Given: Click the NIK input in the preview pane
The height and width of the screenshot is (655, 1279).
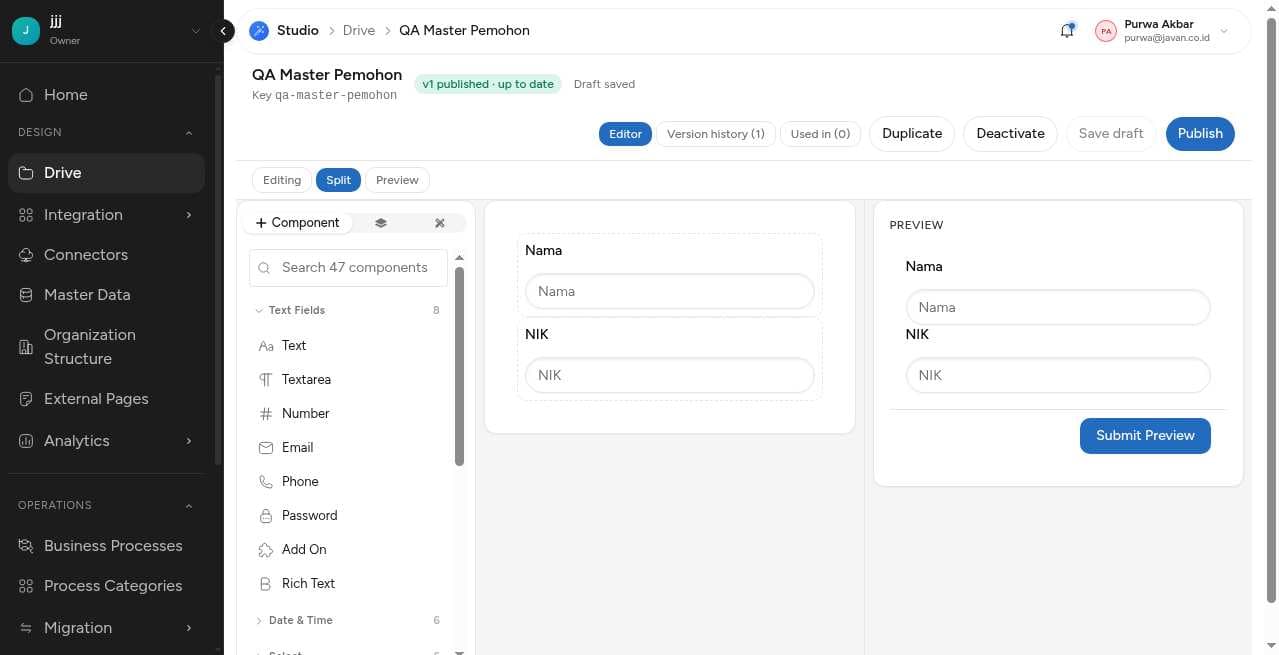Looking at the screenshot, I should point(1058,376).
